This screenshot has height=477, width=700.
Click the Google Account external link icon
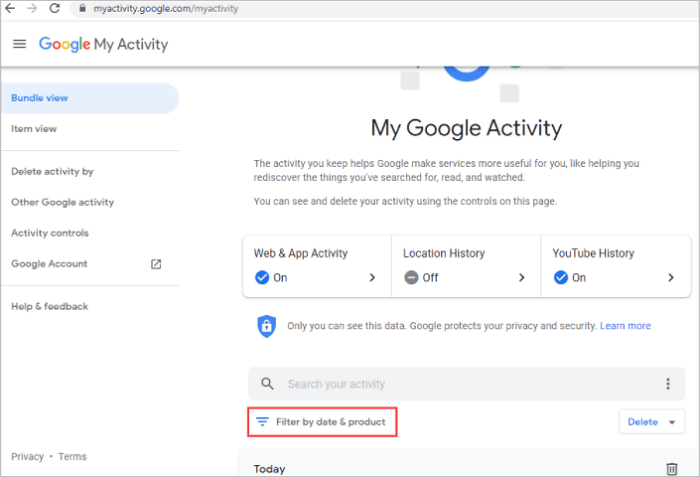[x=156, y=264]
